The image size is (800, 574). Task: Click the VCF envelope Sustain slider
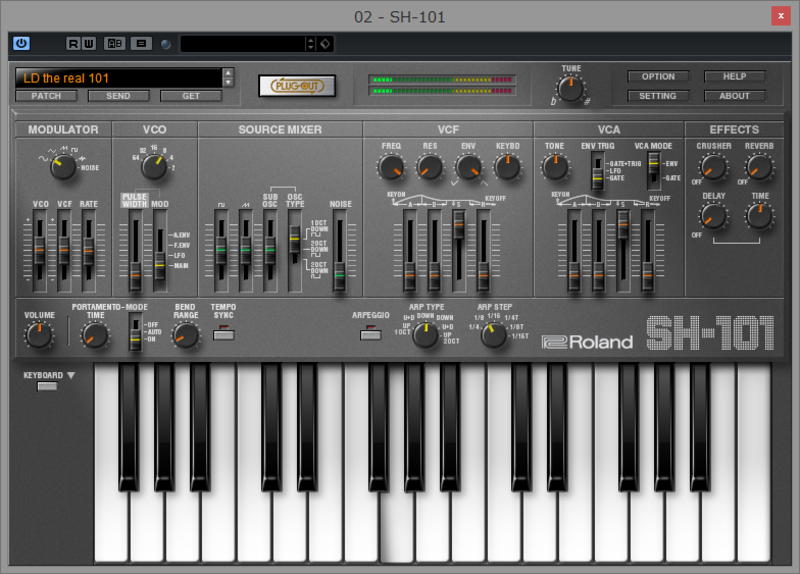(x=459, y=251)
